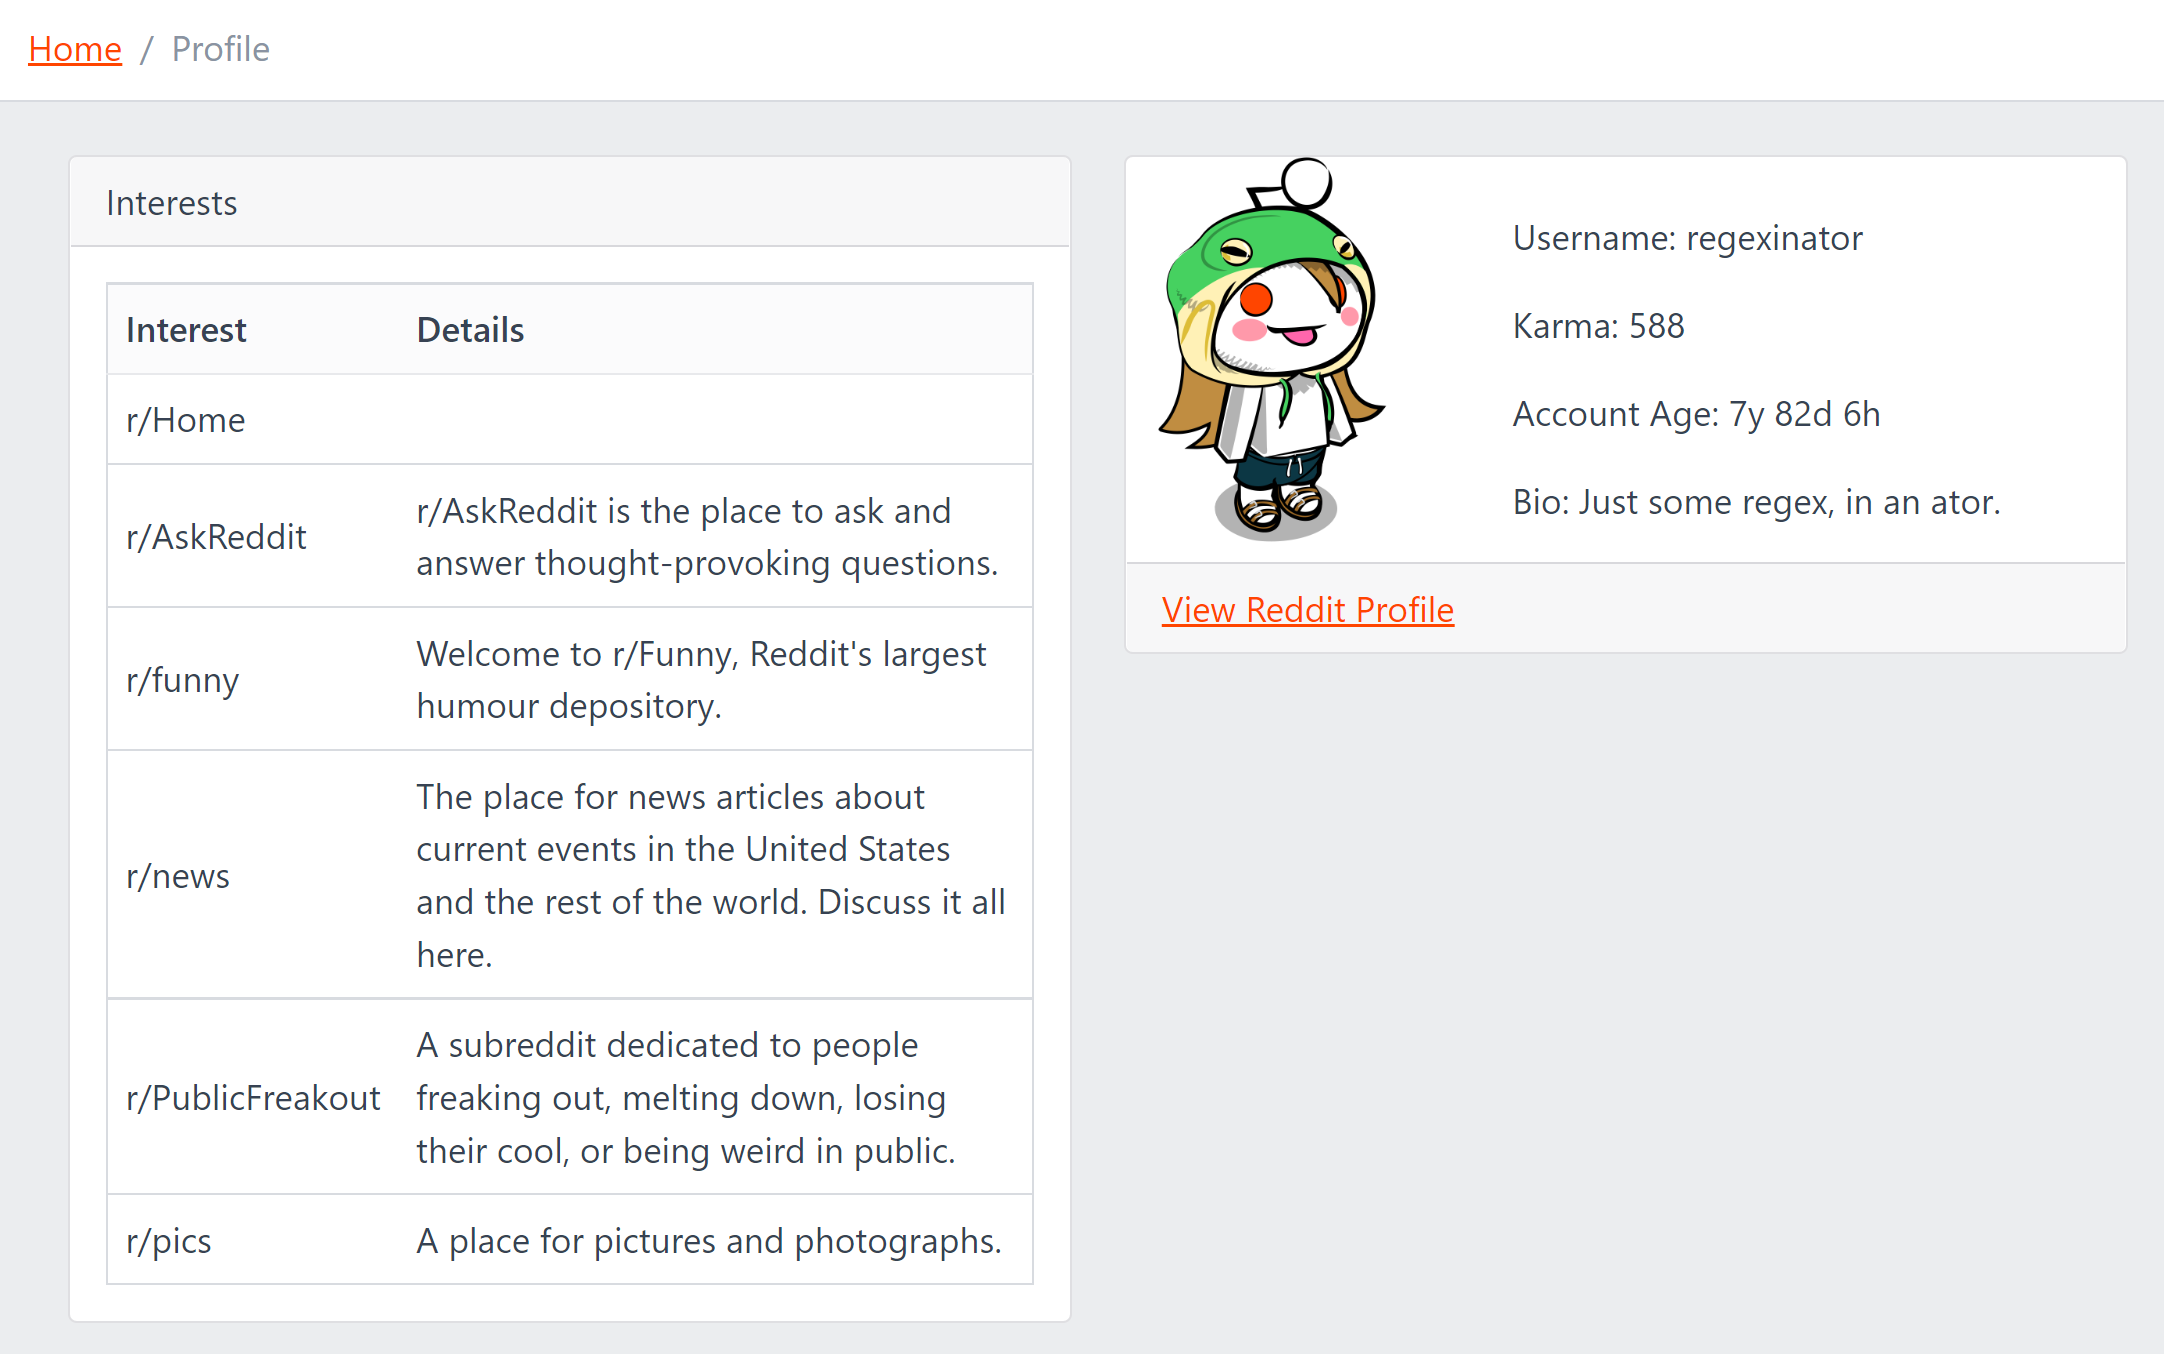Select the r/AskReddit interest row
The width and height of the screenshot is (2164, 1354).
click(216, 536)
